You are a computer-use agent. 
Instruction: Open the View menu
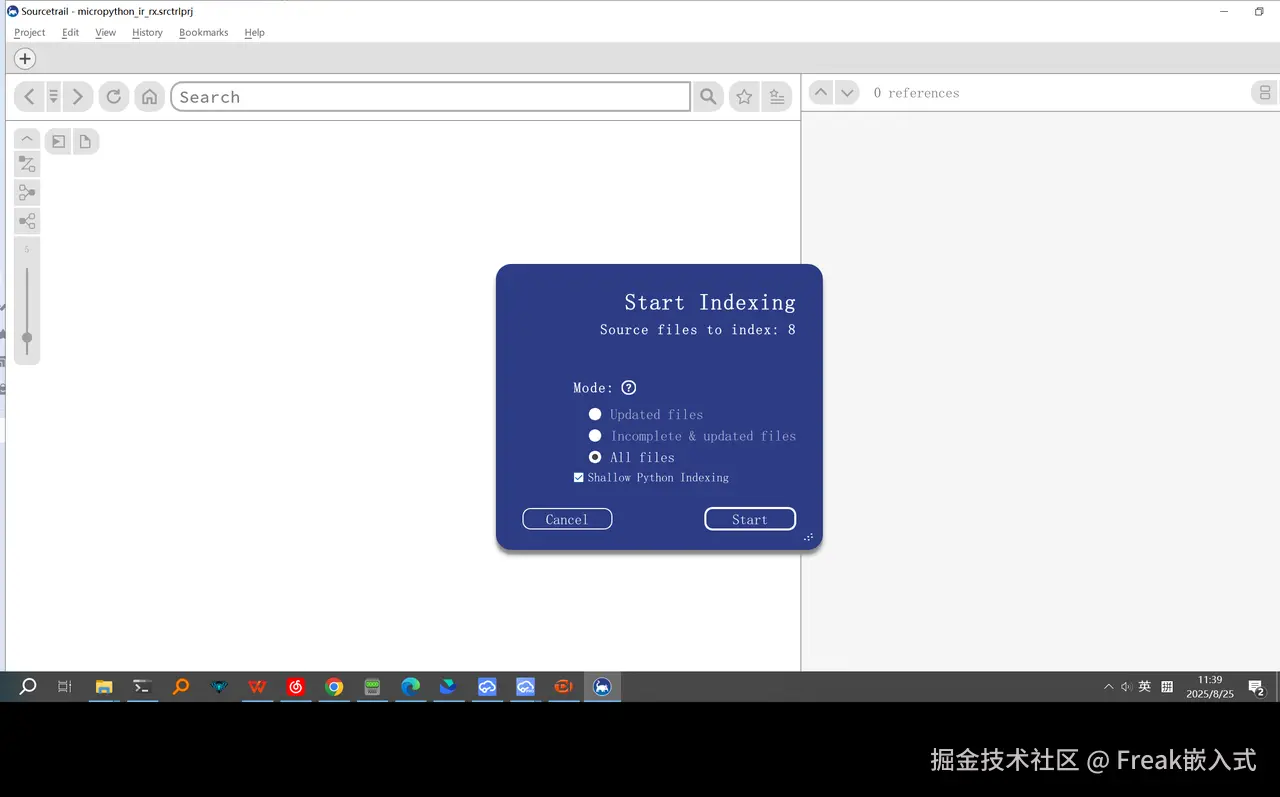(x=105, y=32)
